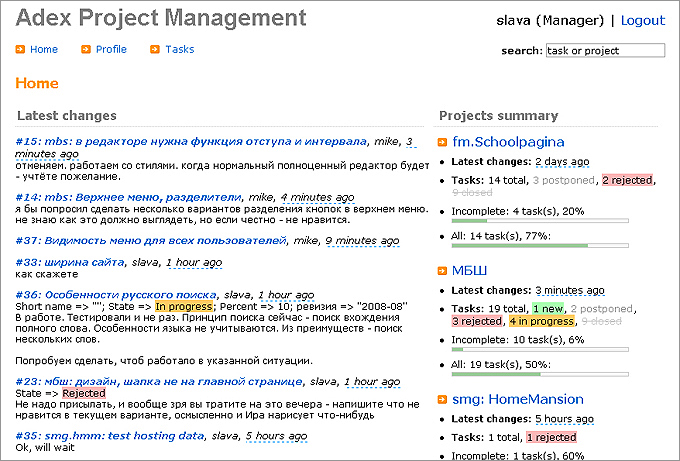Open task #23 мбш: дизайн, шапка
Screen dimensions: 680x461
point(159,382)
